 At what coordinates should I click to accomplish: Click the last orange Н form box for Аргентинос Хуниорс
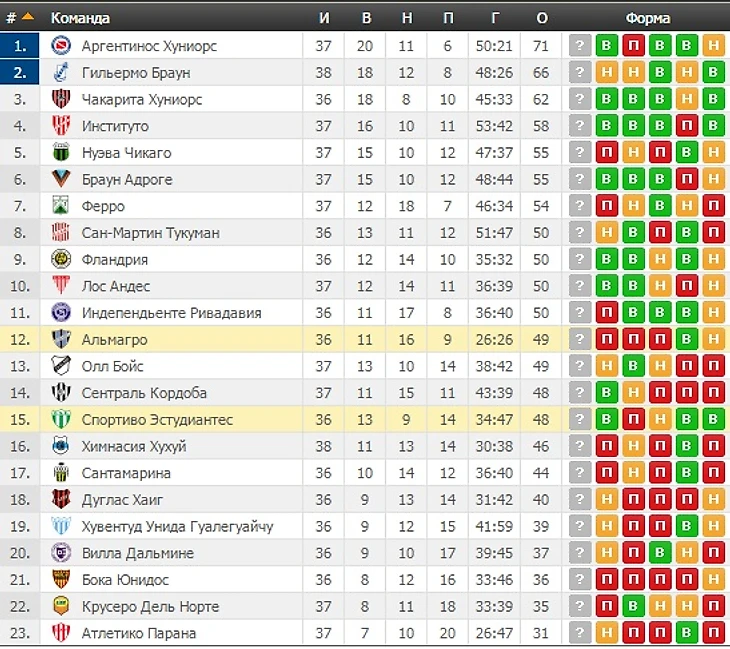tap(713, 46)
